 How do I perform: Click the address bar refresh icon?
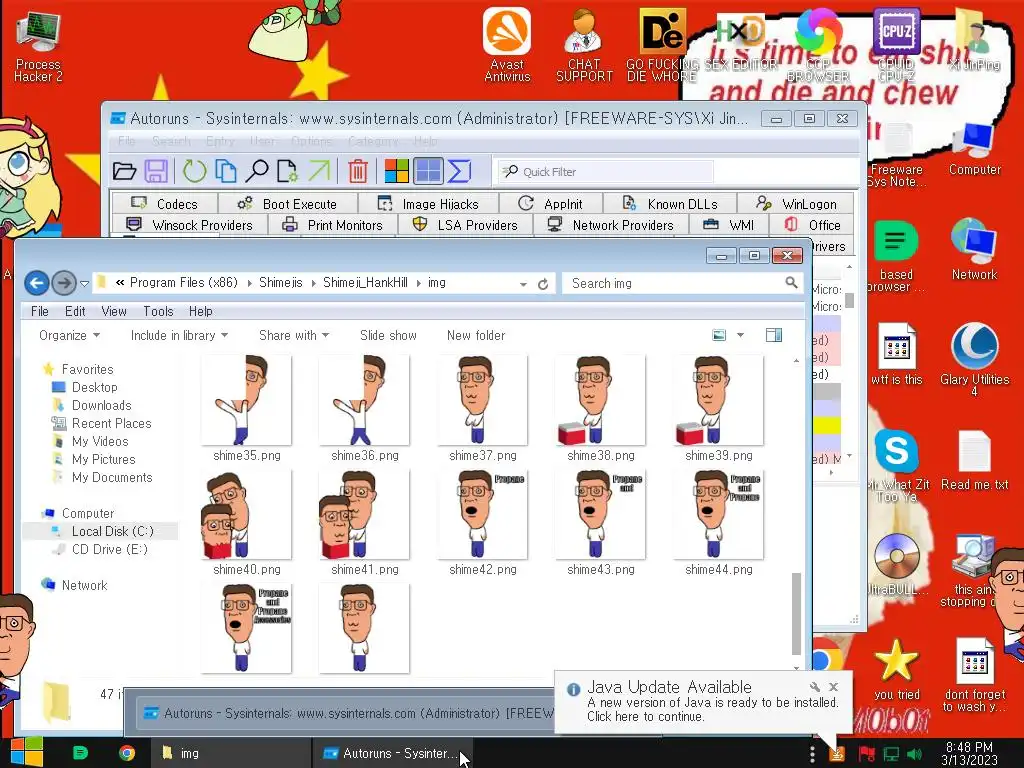[543, 284]
